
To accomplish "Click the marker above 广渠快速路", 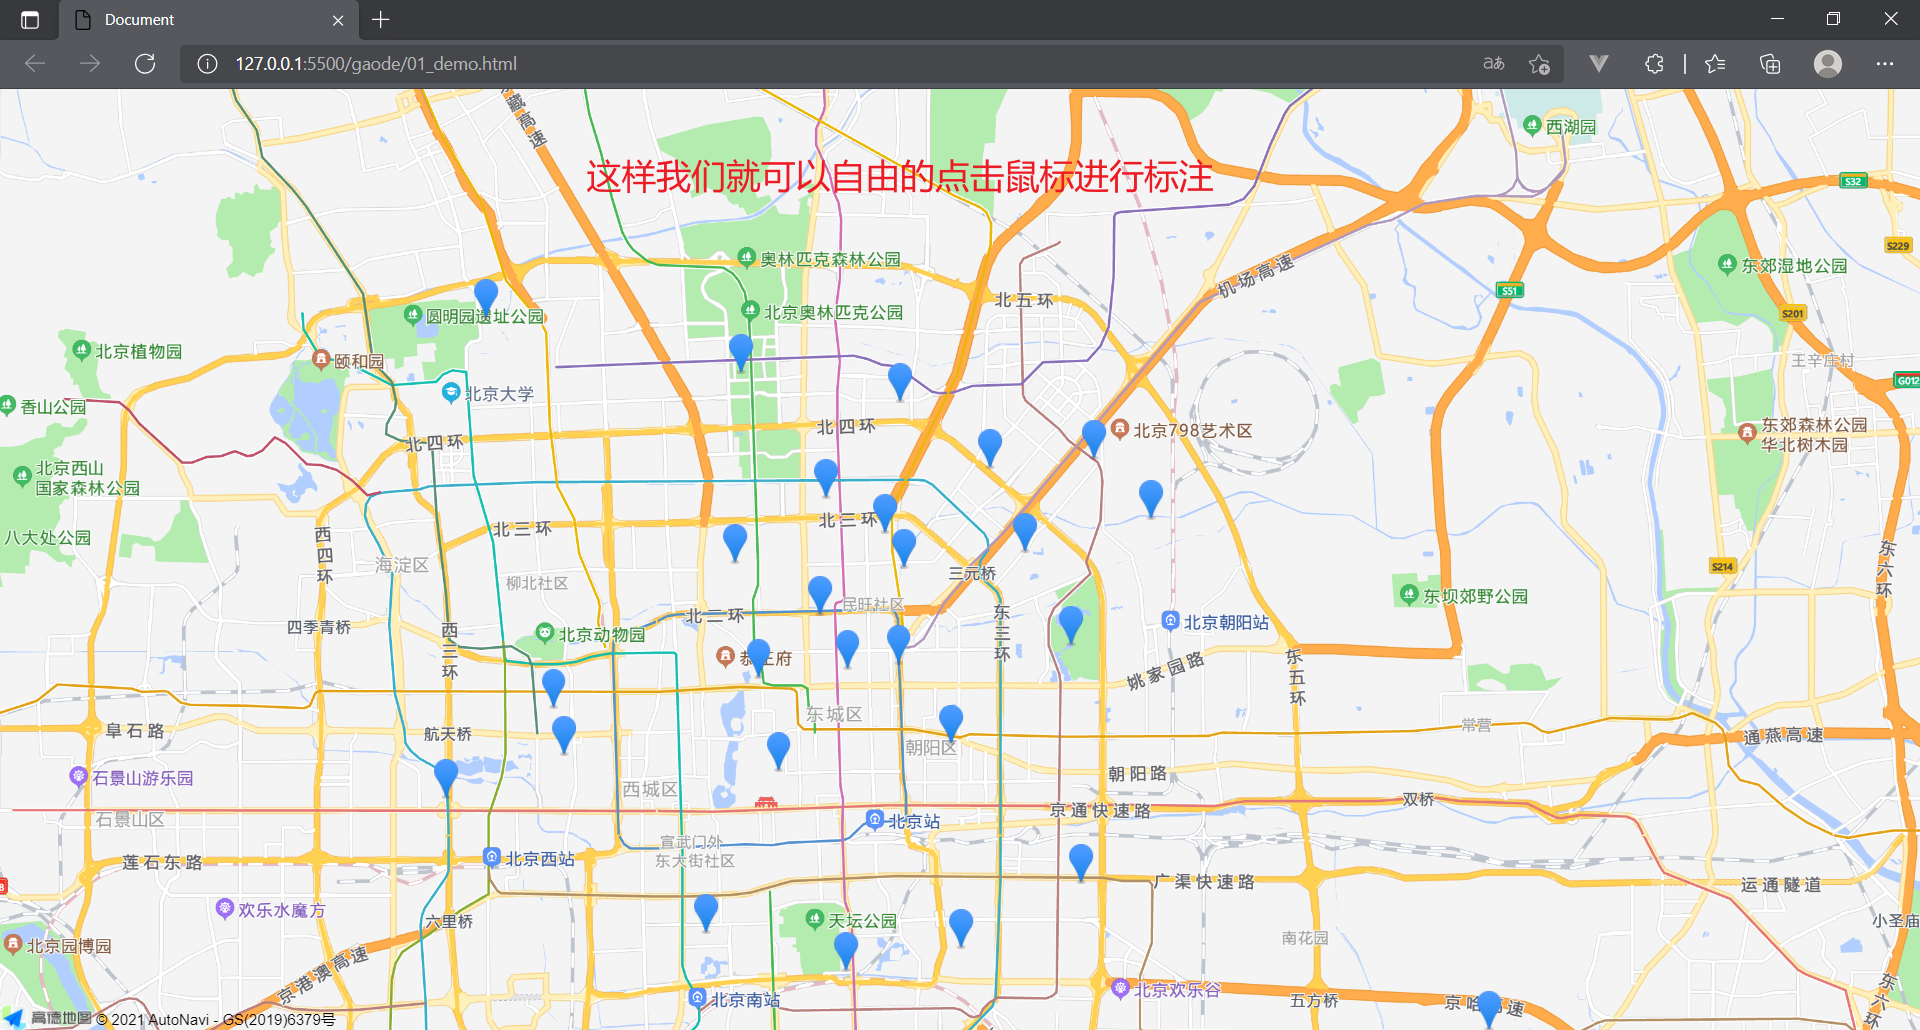I will pyautogui.click(x=1081, y=863).
